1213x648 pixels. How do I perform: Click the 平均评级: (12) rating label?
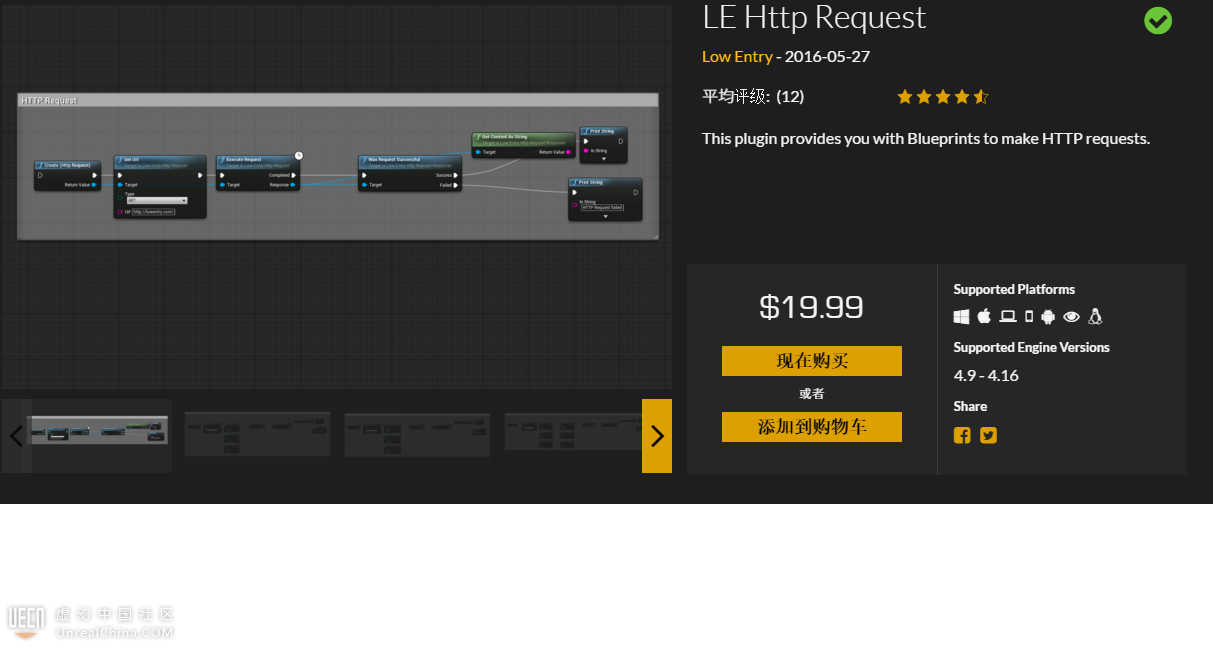pos(753,97)
